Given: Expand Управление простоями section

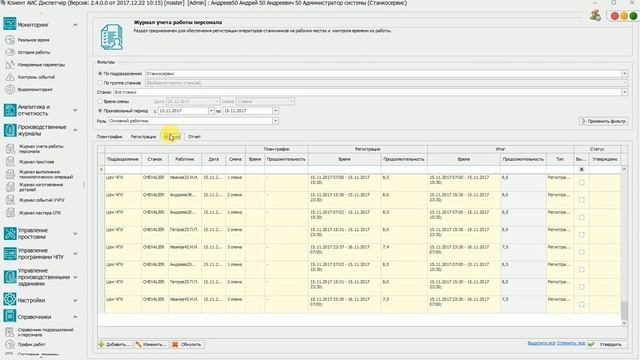Looking at the screenshot, I should click(75, 233).
